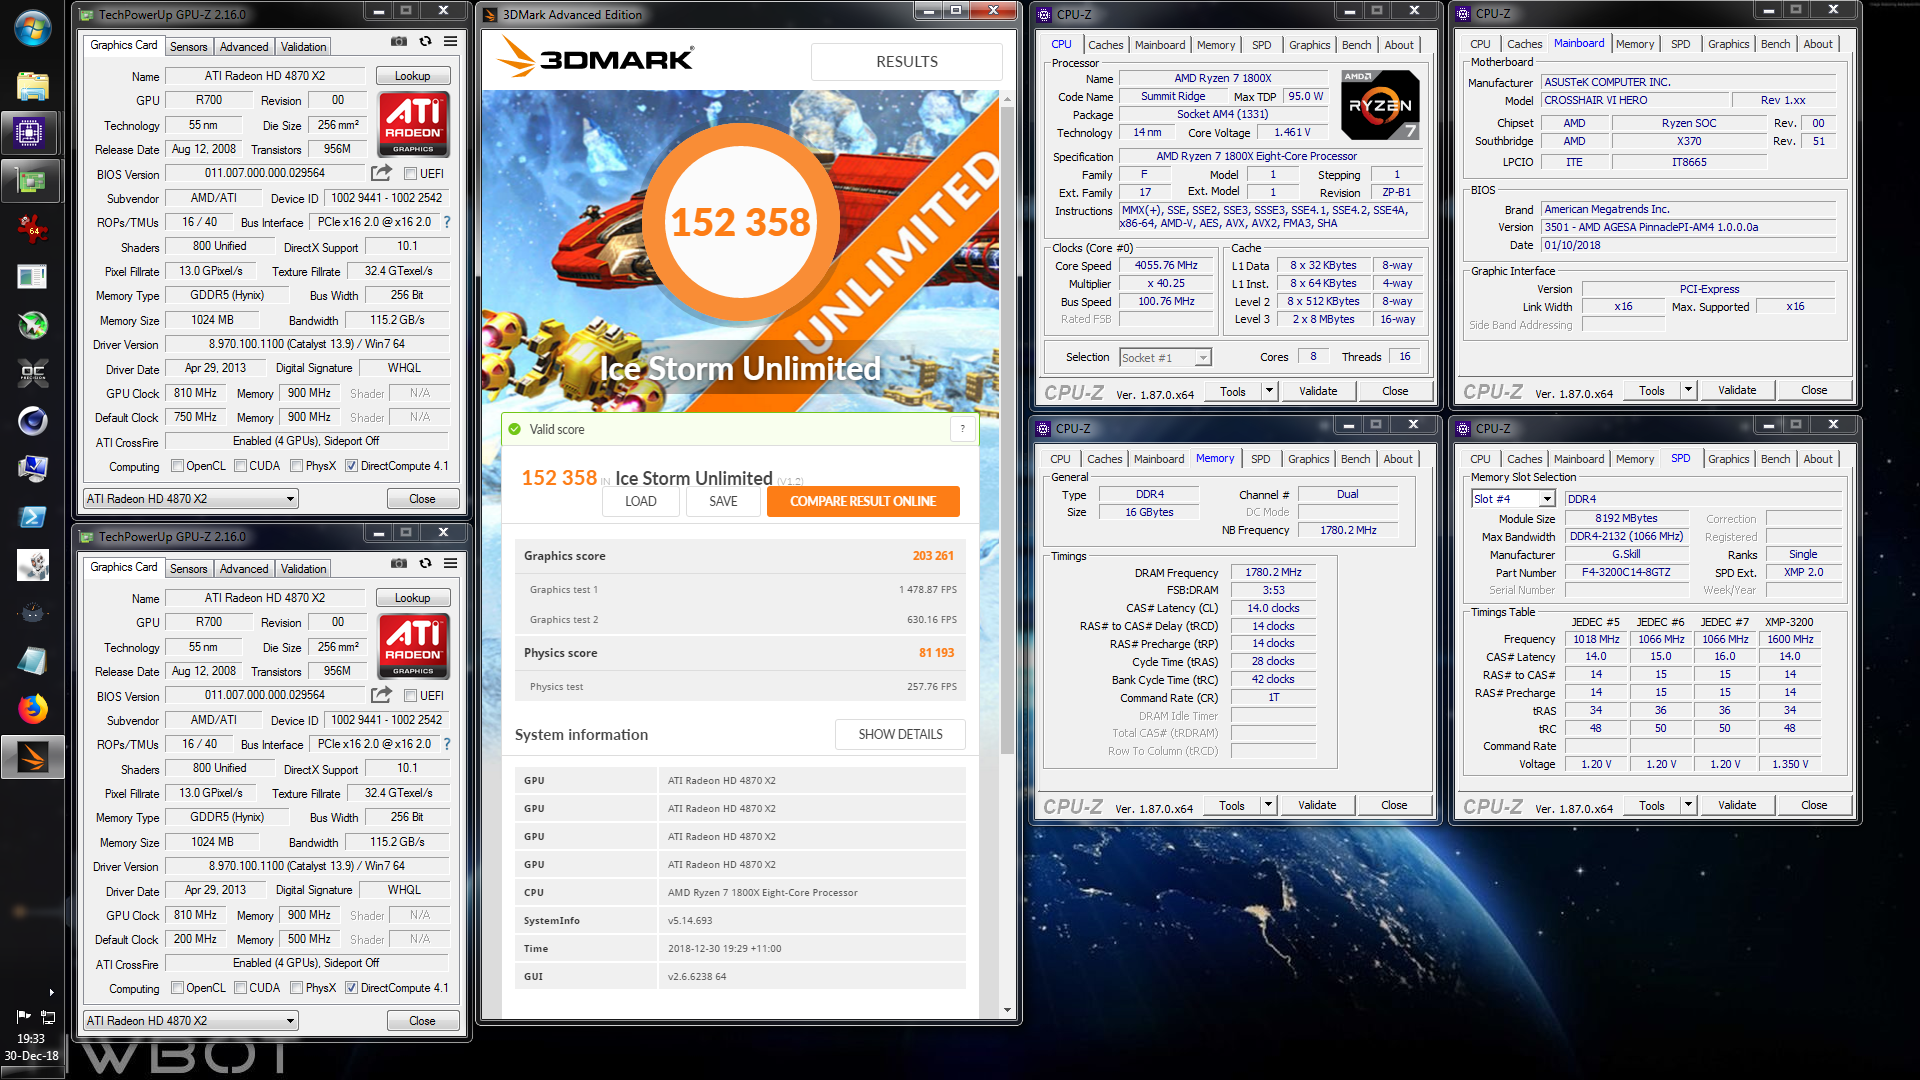Open GPU selector dropdown in bottom GPU-Z window

tap(191, 1021)
